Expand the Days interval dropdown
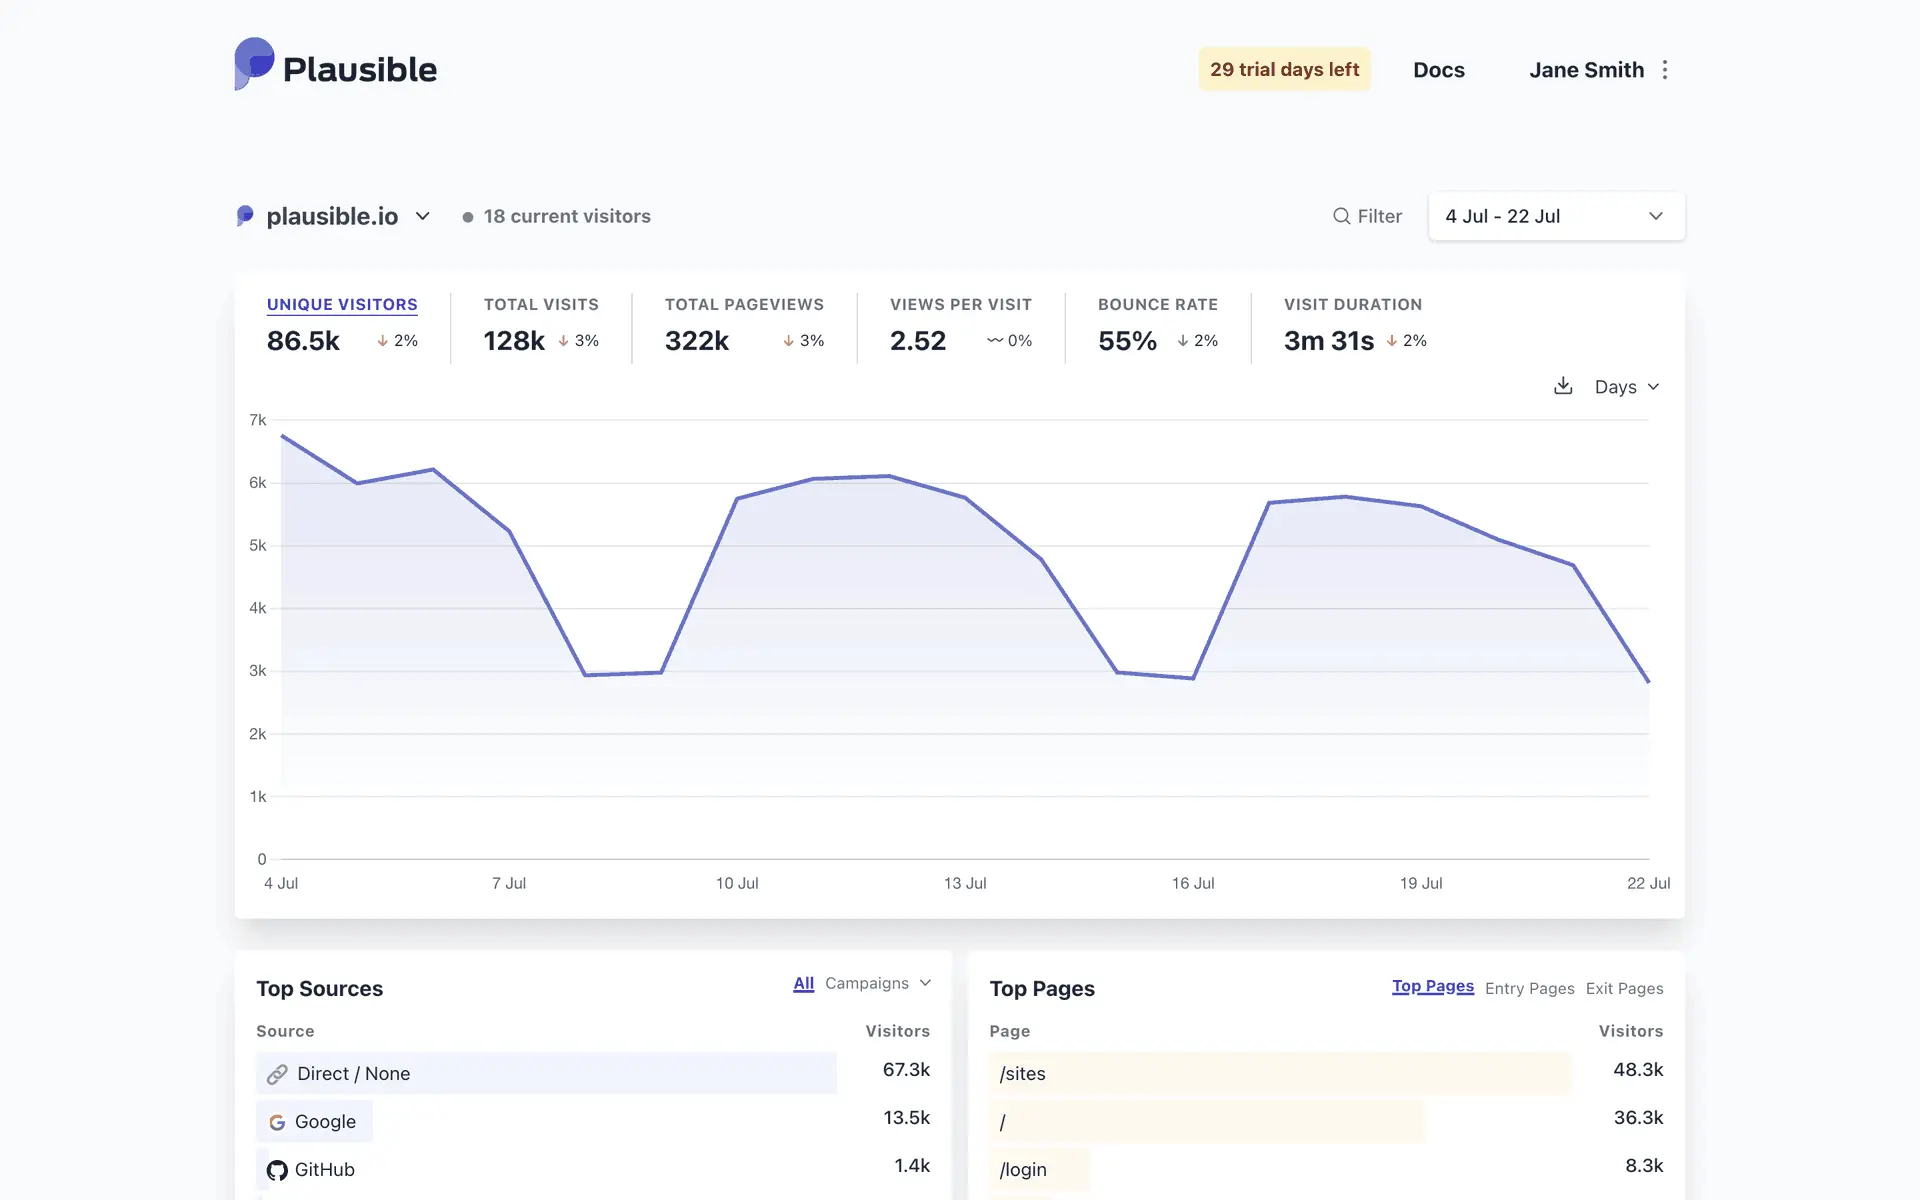This screenshot has height=1200, width=1920. (x=1626, y=387)
